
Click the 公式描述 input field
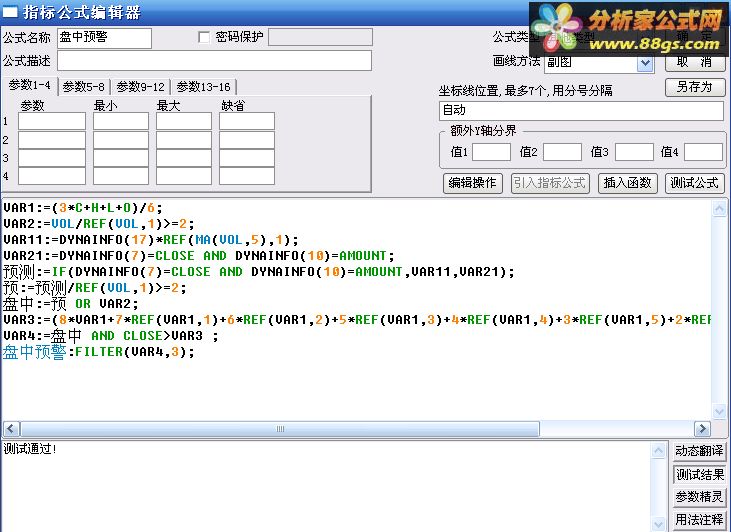[214, 61]
